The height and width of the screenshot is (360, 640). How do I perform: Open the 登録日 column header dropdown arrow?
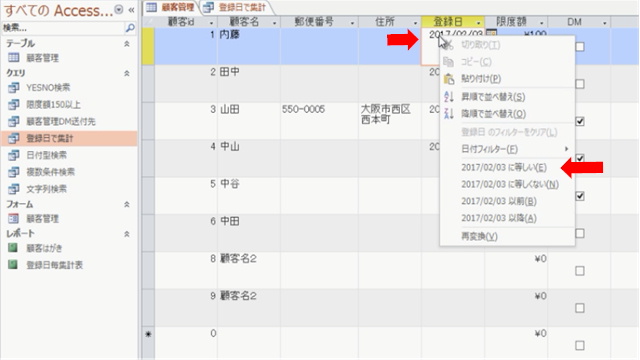click(478, 23)
